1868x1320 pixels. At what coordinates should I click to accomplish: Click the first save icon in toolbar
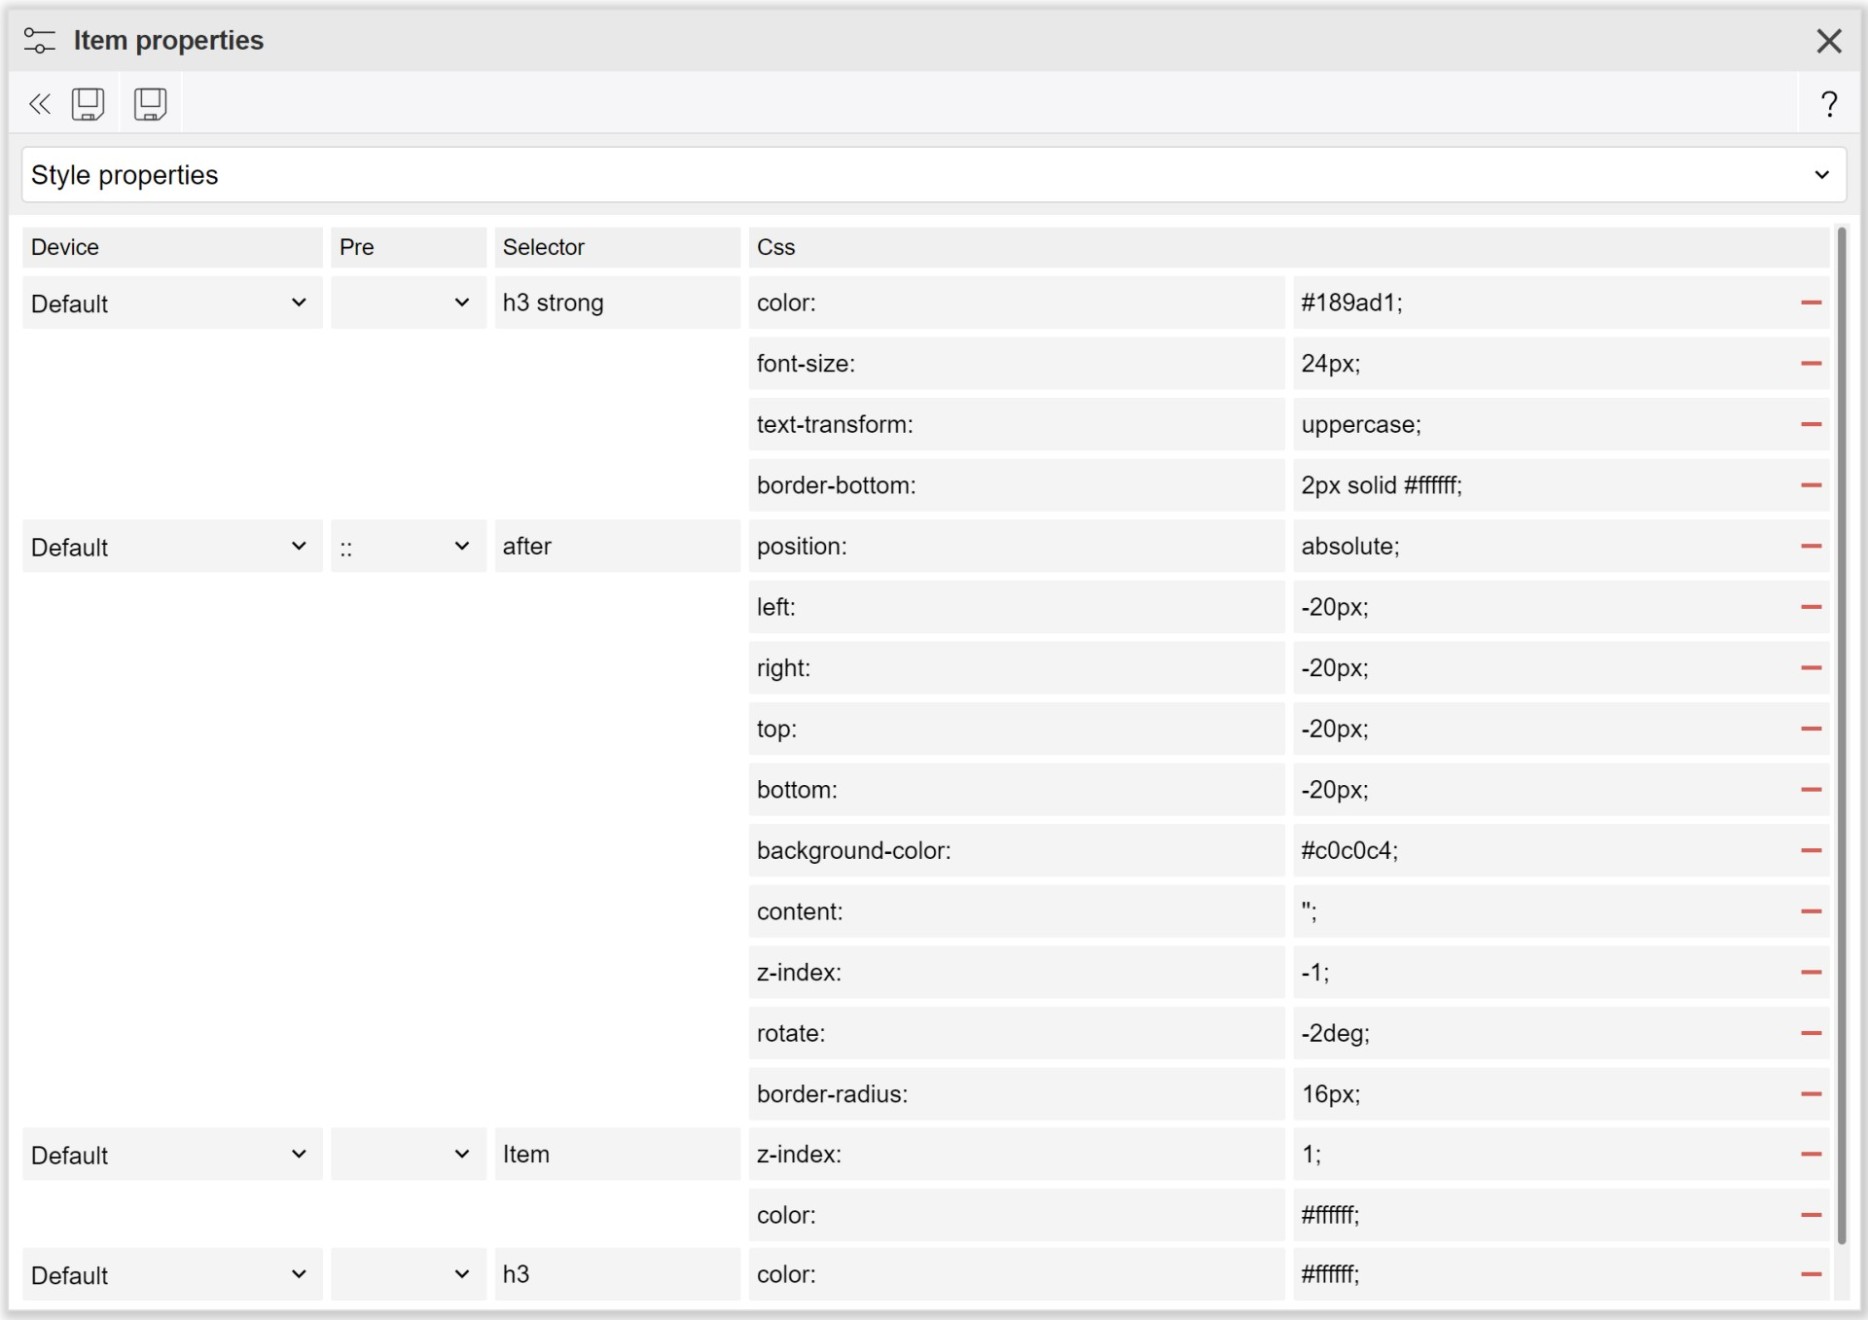[88, 104]
